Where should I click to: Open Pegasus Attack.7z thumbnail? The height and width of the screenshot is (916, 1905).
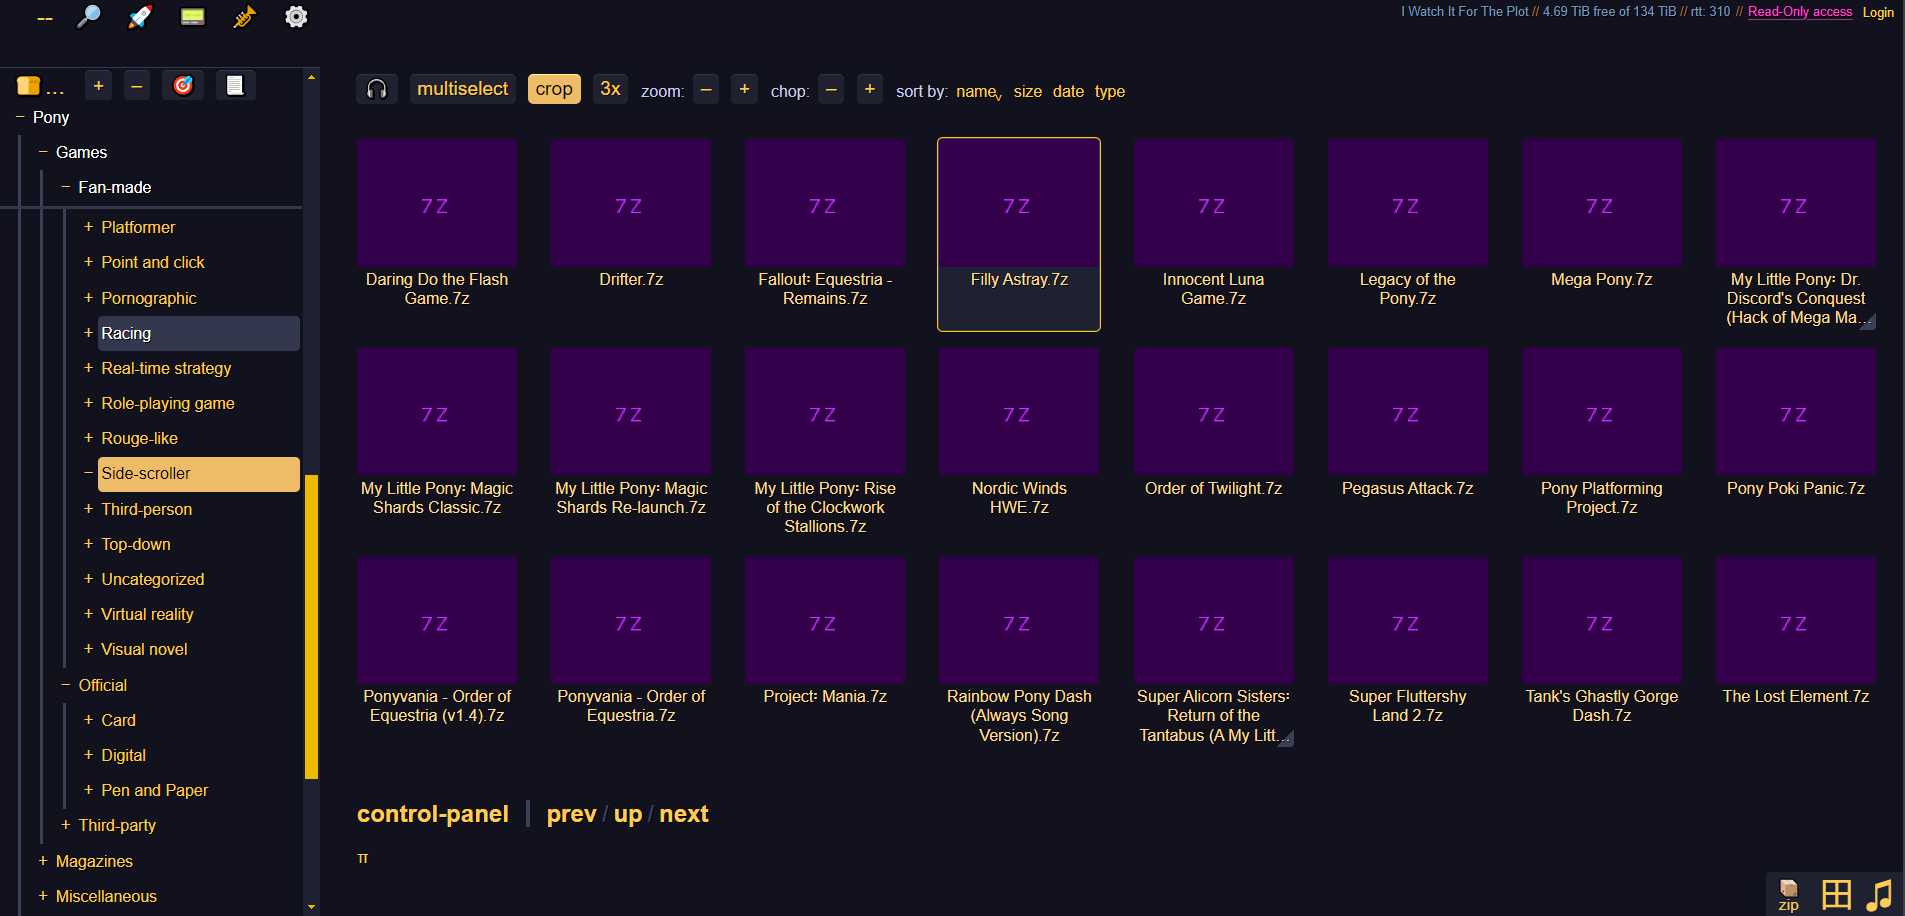click(x=1407, y=412)
